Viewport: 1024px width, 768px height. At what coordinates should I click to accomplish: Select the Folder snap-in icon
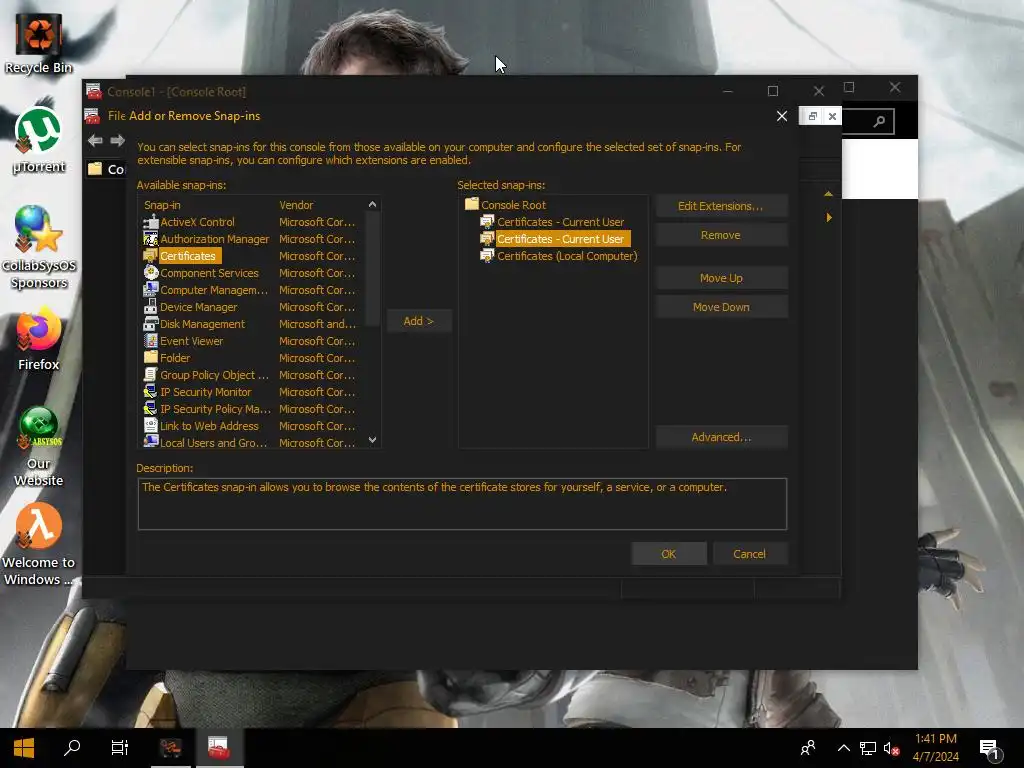[151, 358]
